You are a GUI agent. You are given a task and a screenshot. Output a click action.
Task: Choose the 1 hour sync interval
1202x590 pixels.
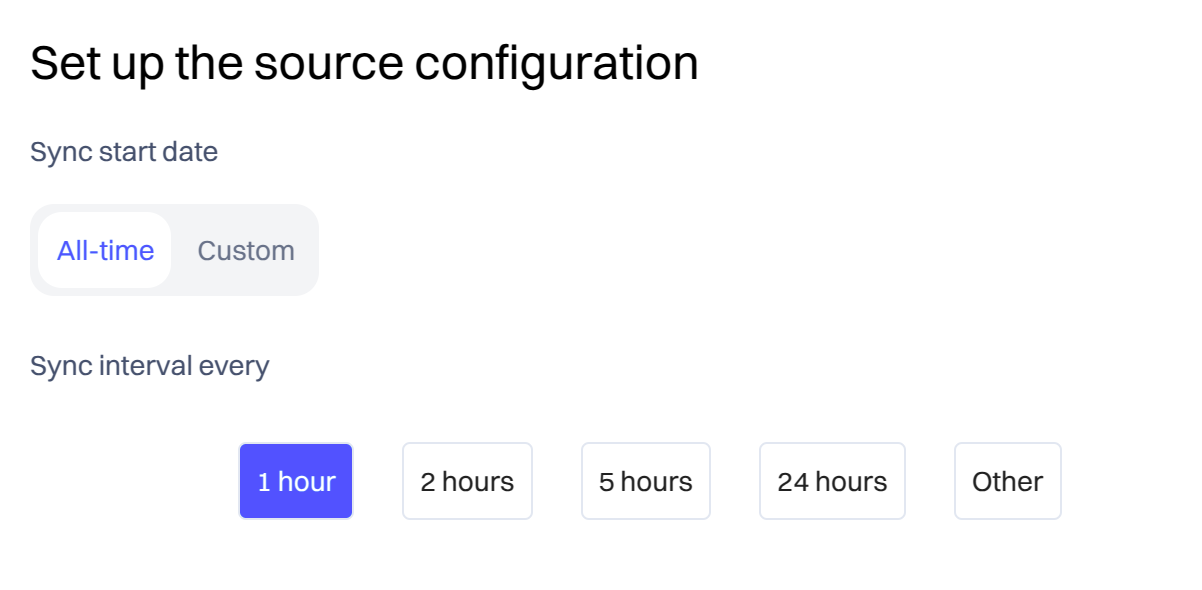click(x=296, y=481)
